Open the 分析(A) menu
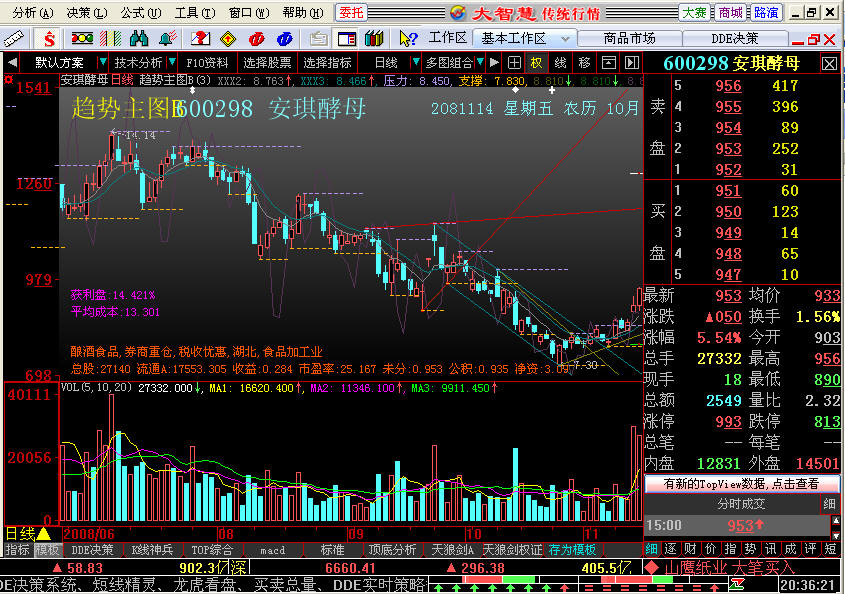 32,12
